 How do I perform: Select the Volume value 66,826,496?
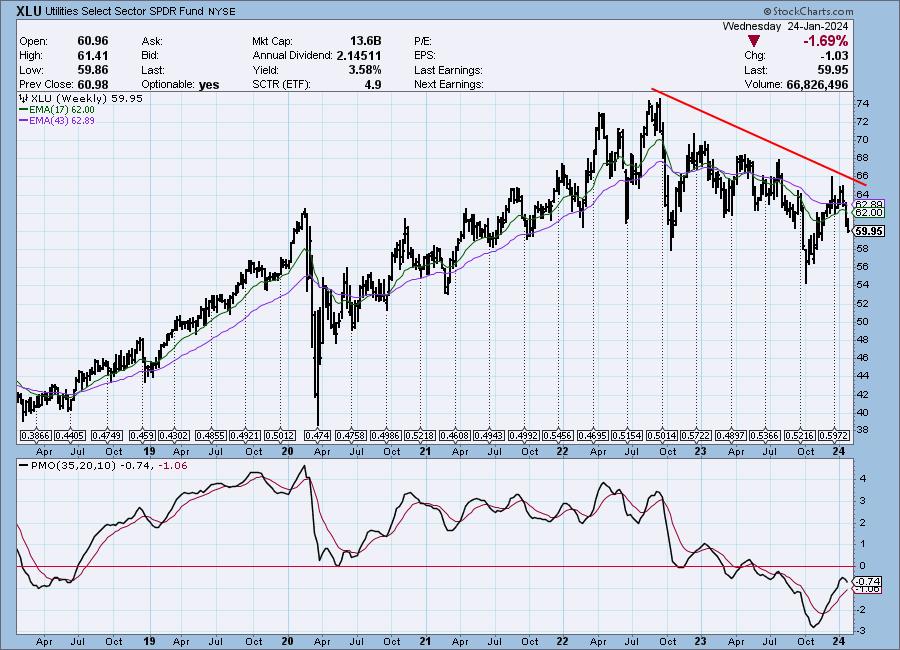pos(817,84)
